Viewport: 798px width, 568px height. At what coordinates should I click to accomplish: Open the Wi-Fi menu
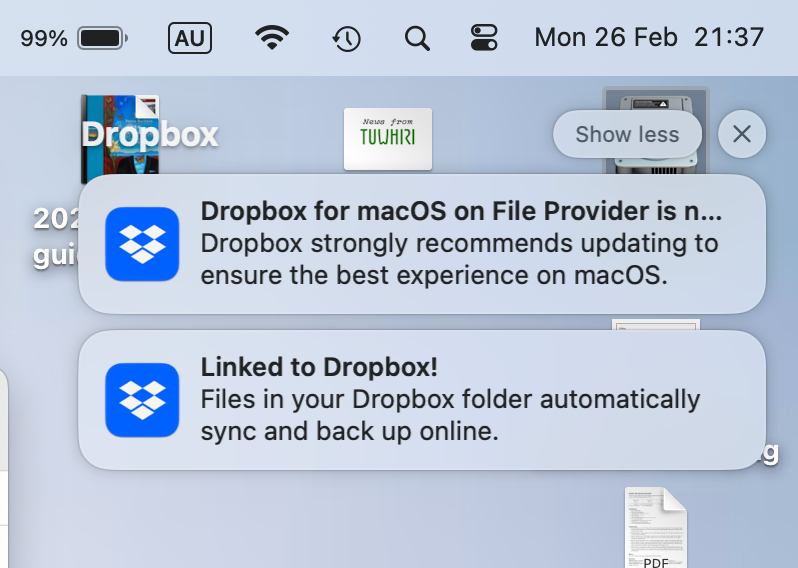pos(272,38)
